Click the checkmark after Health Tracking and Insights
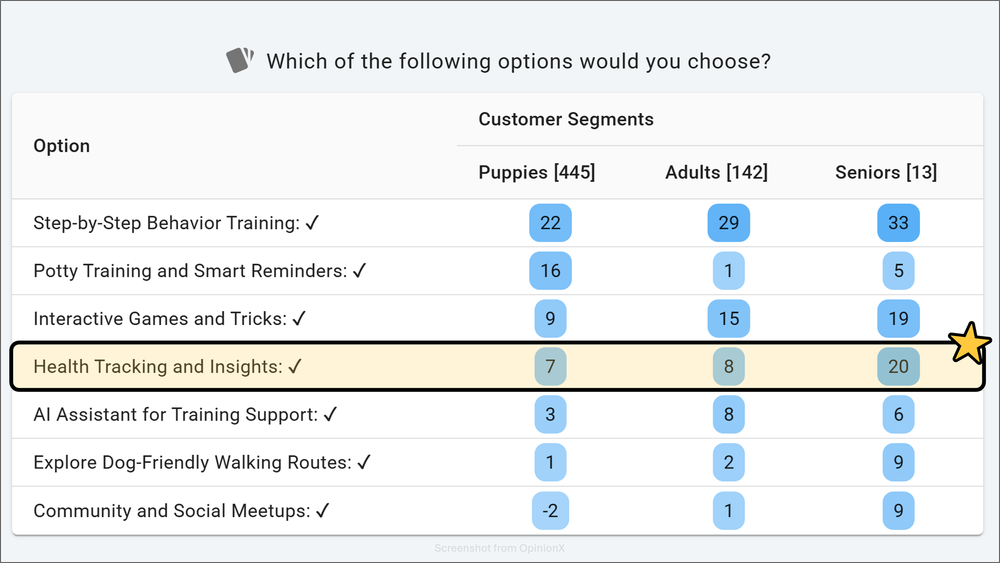Viewport: 1000px width, 563px height. pos(295,367)
